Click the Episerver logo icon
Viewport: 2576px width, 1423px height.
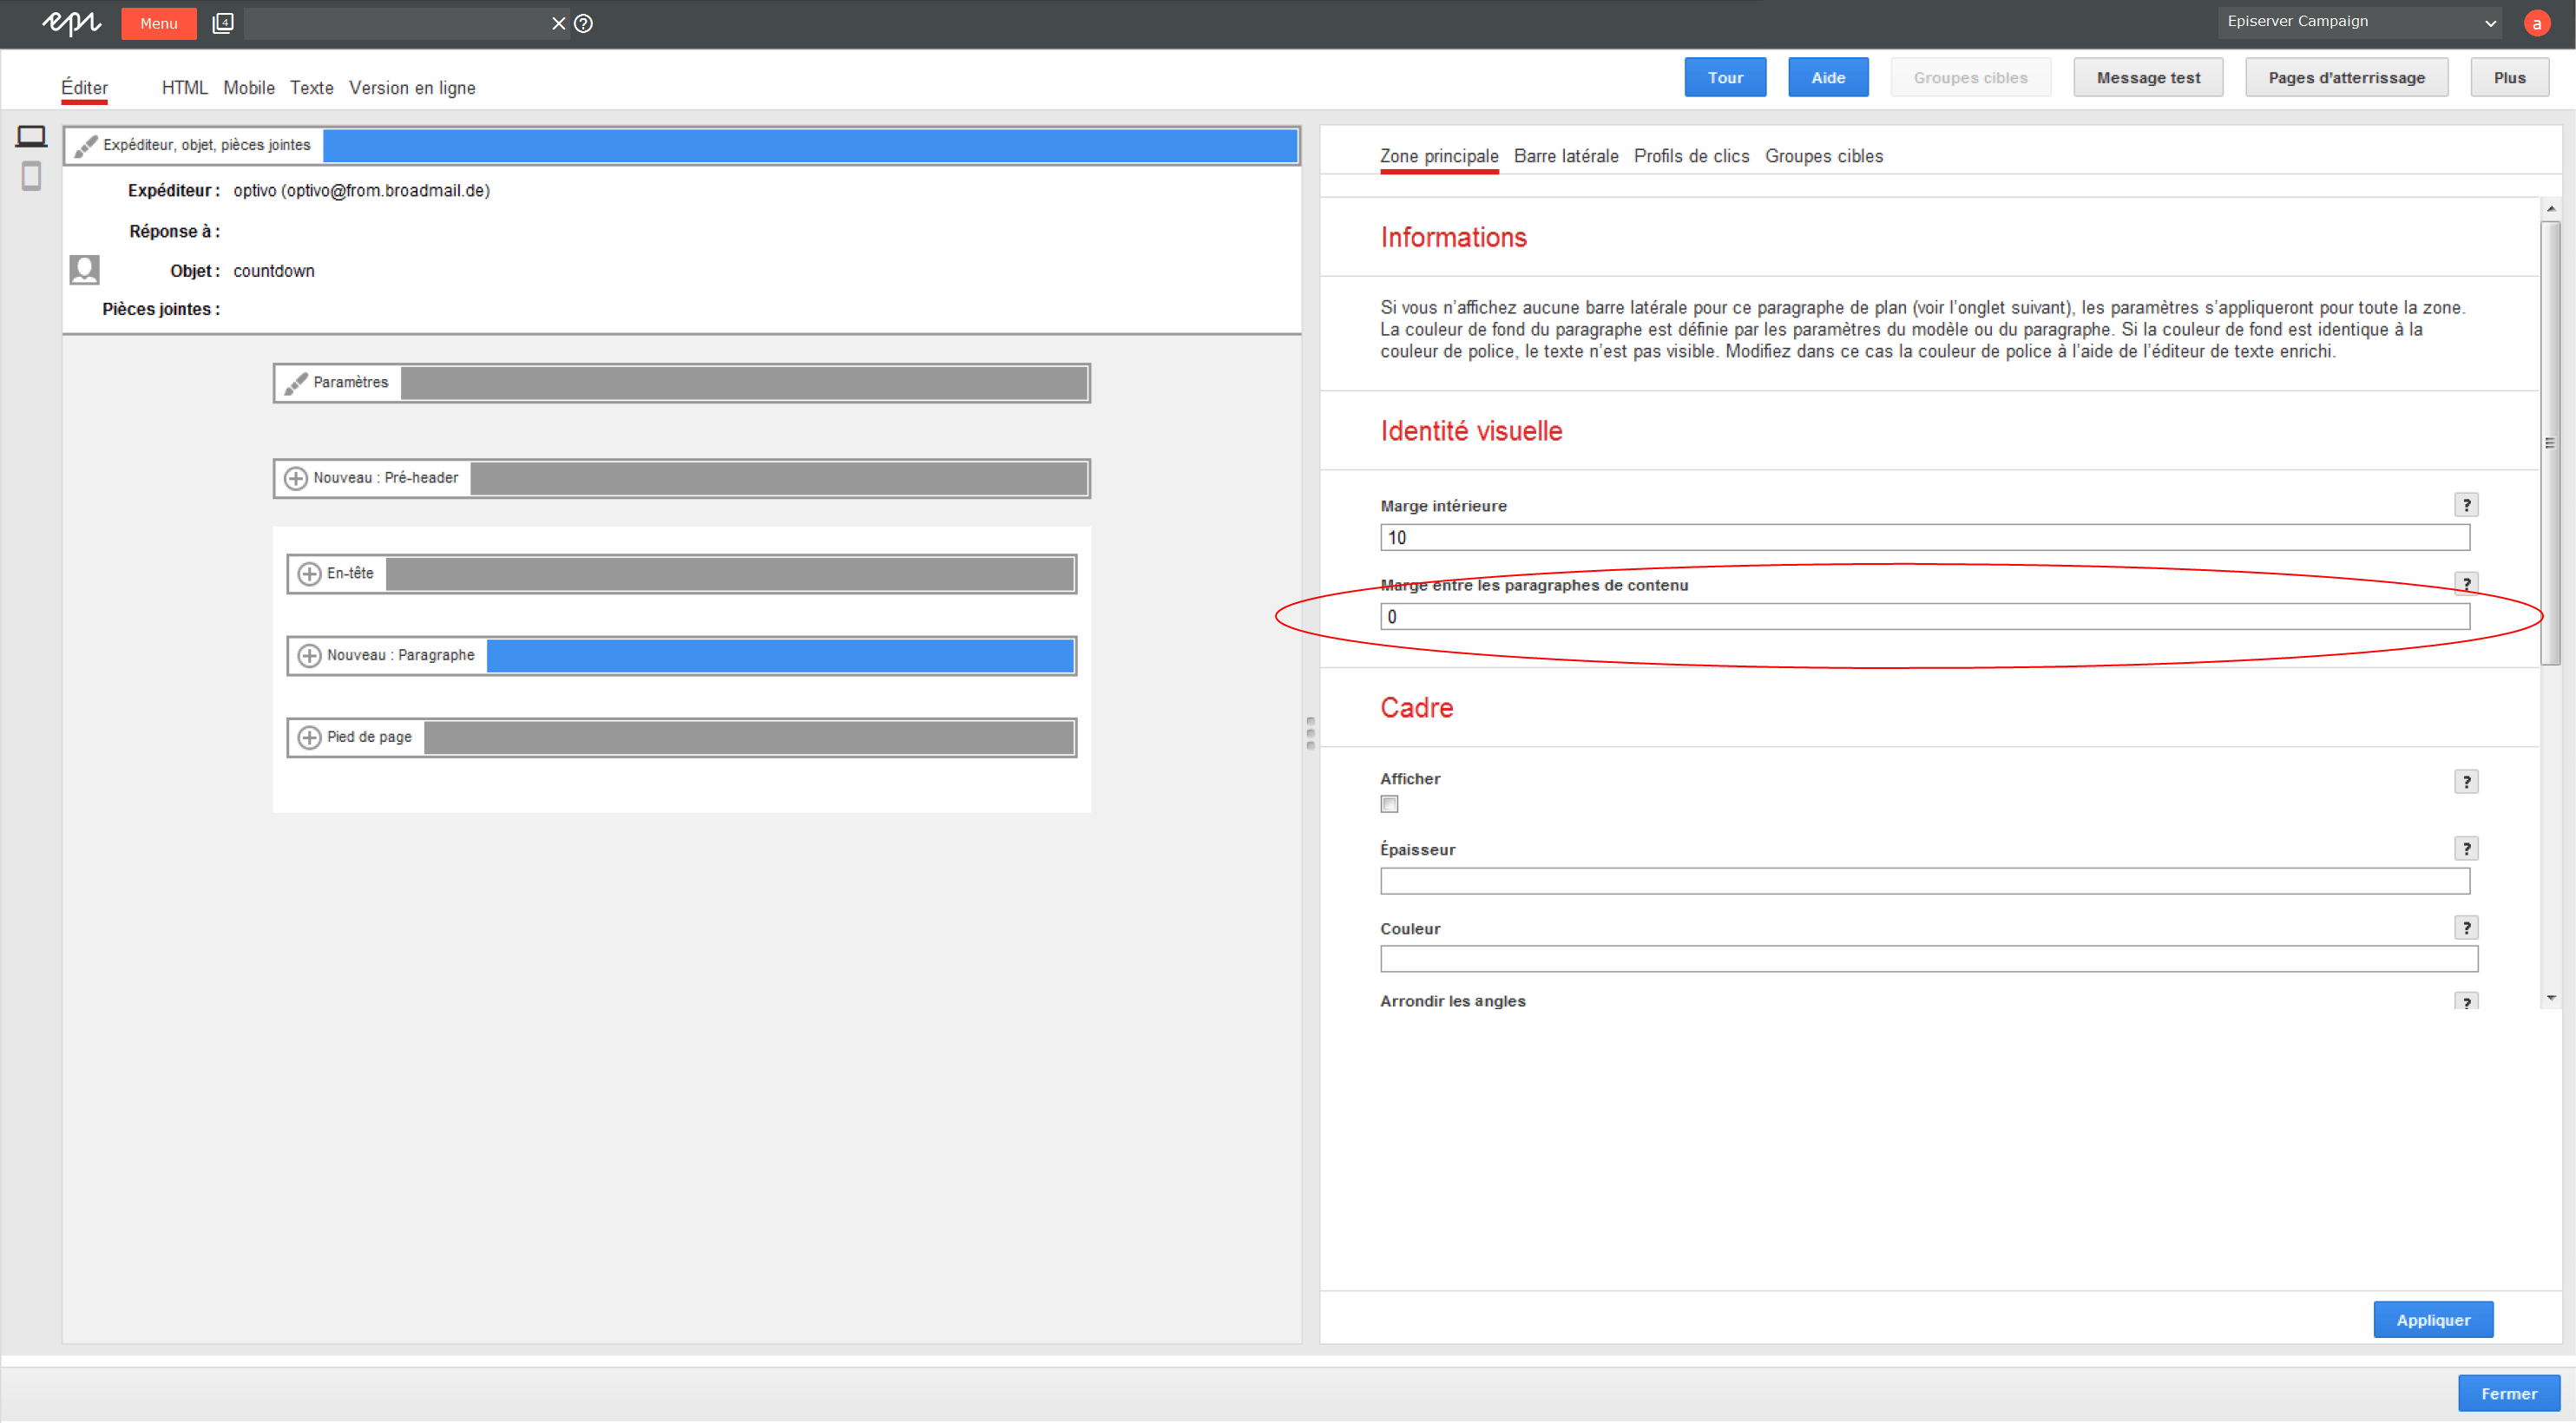pyautogui.click(x=71, y=23)
